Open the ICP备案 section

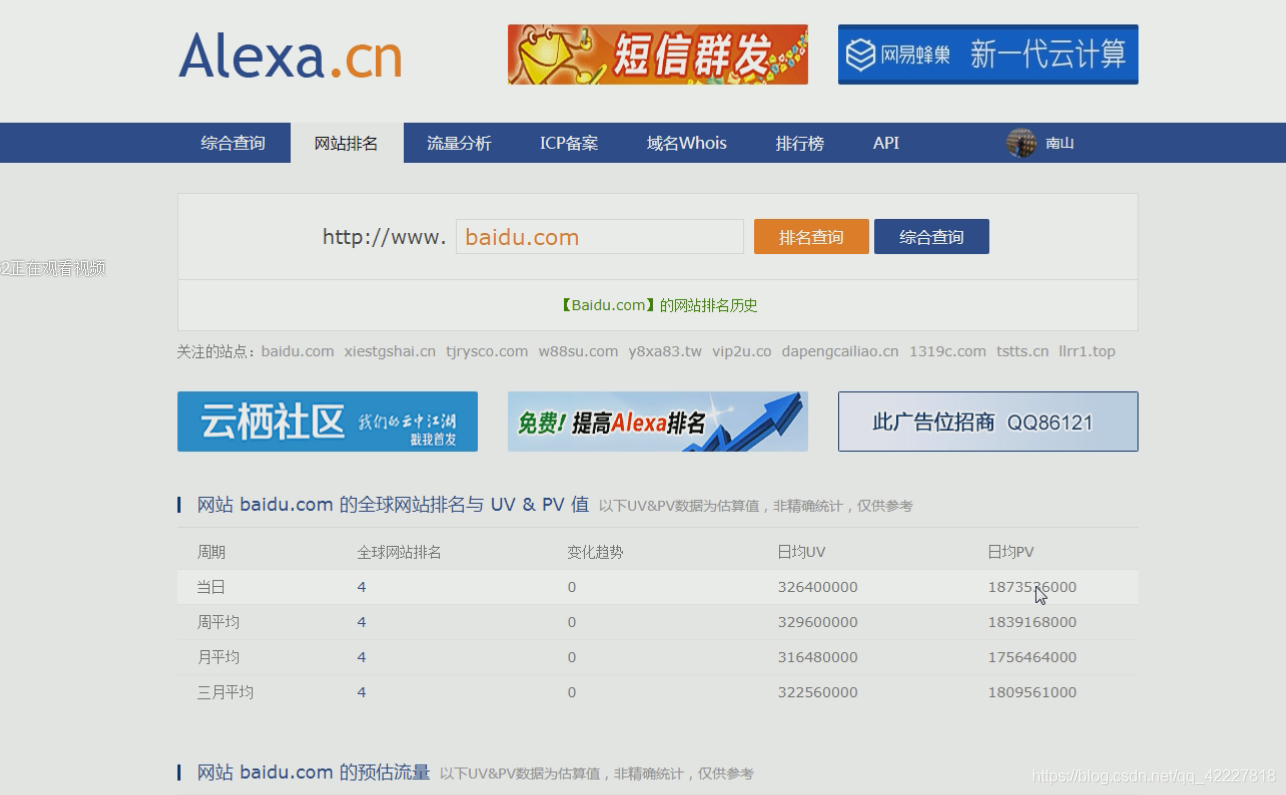point(567,142)
